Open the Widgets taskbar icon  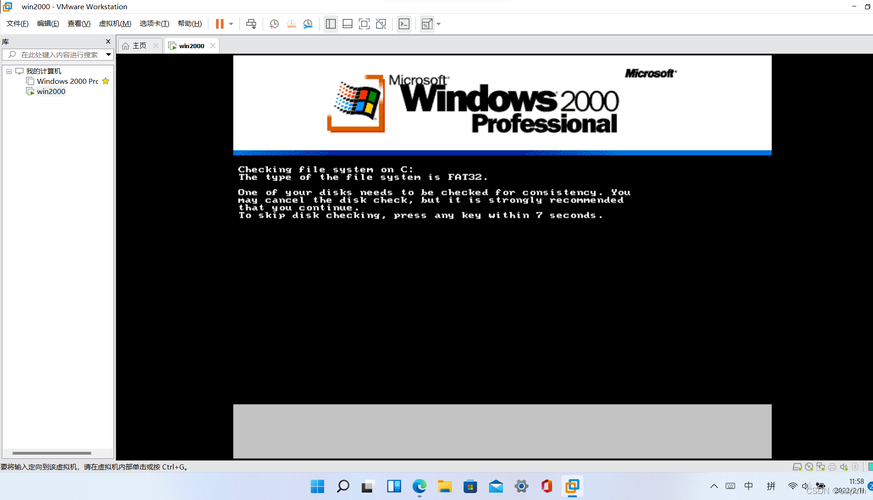394,486
